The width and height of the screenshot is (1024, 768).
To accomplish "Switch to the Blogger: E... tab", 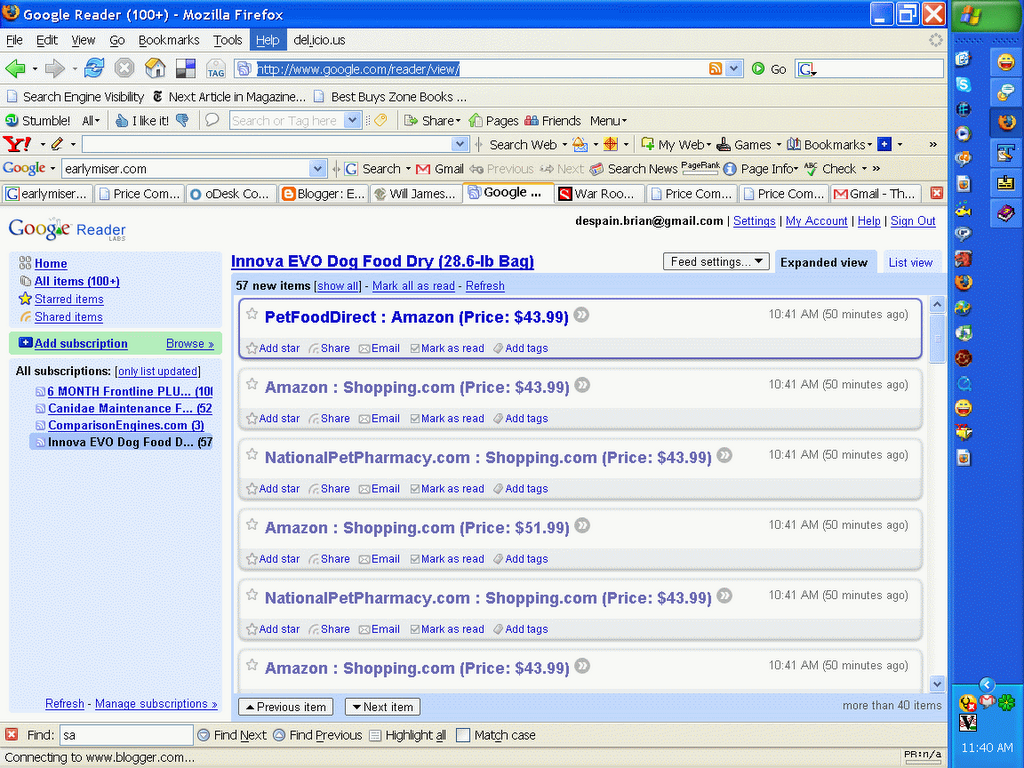I will point(323,194).
